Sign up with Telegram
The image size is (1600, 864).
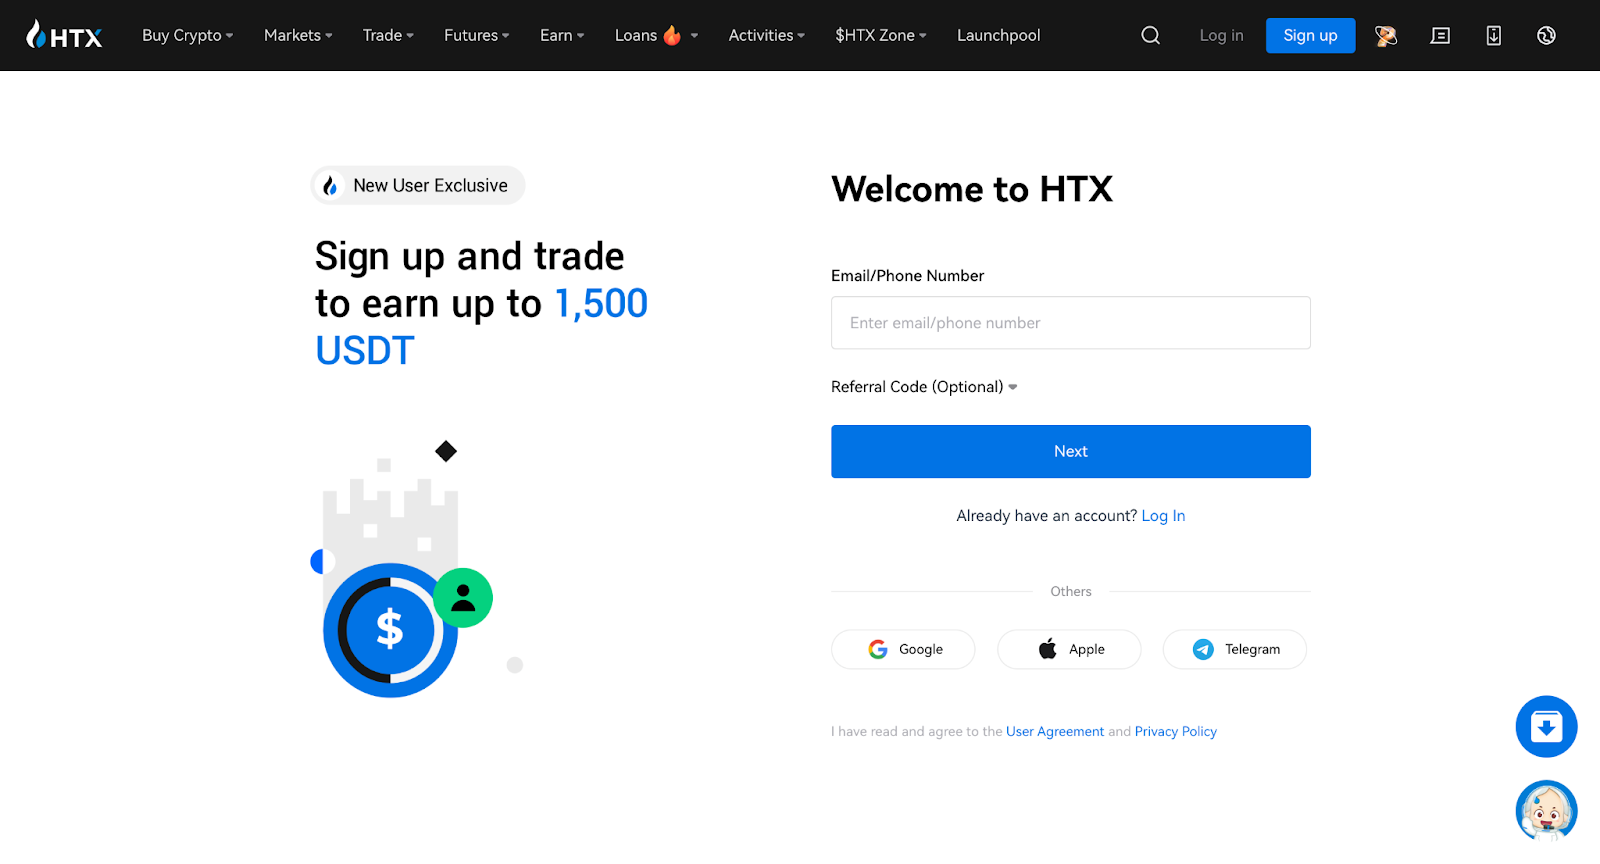pos(1235,649)
